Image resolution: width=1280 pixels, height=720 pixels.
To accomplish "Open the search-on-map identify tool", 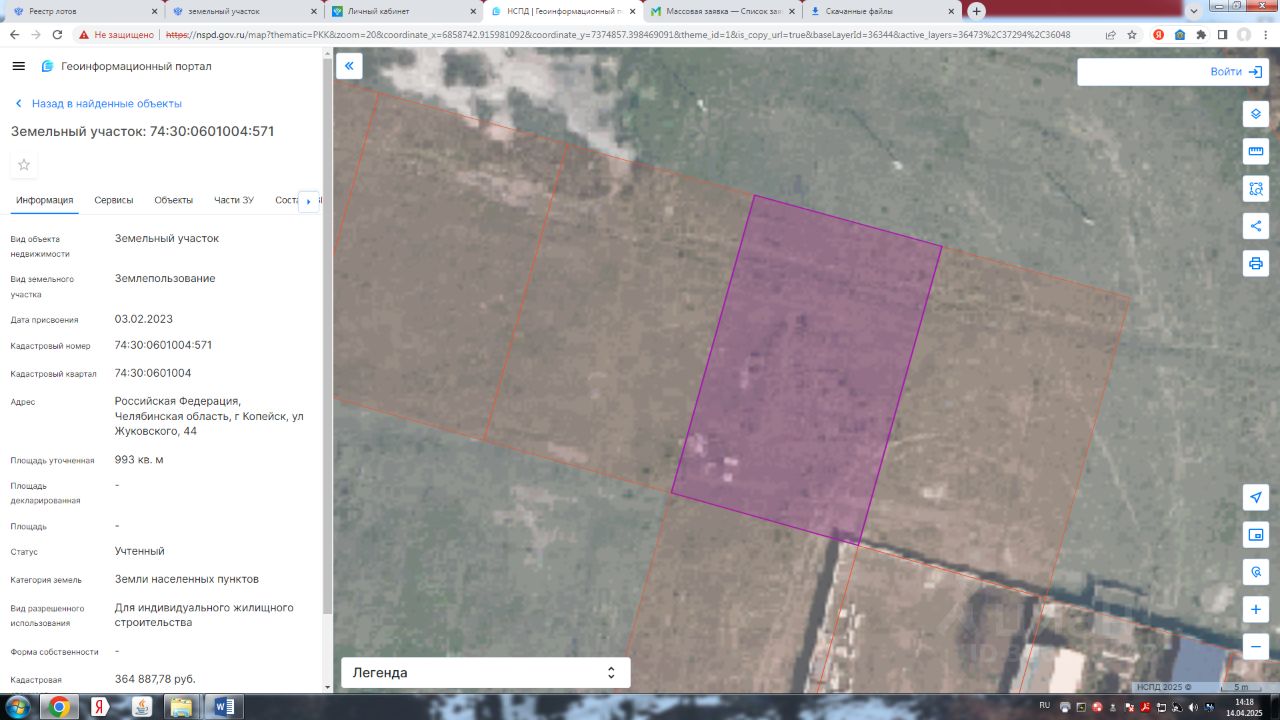I will [1256, 572].
